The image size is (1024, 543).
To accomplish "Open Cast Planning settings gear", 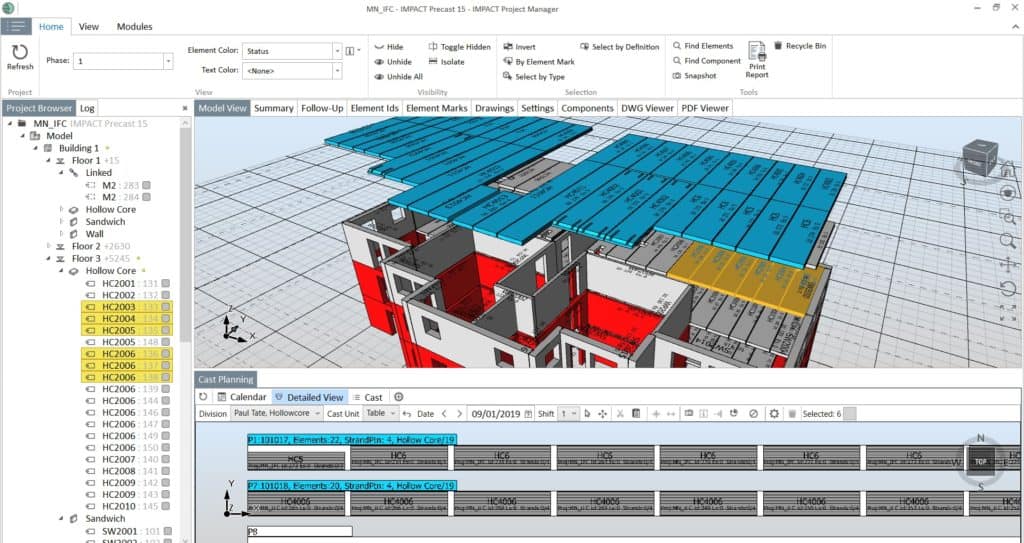I will pos(774,414).
